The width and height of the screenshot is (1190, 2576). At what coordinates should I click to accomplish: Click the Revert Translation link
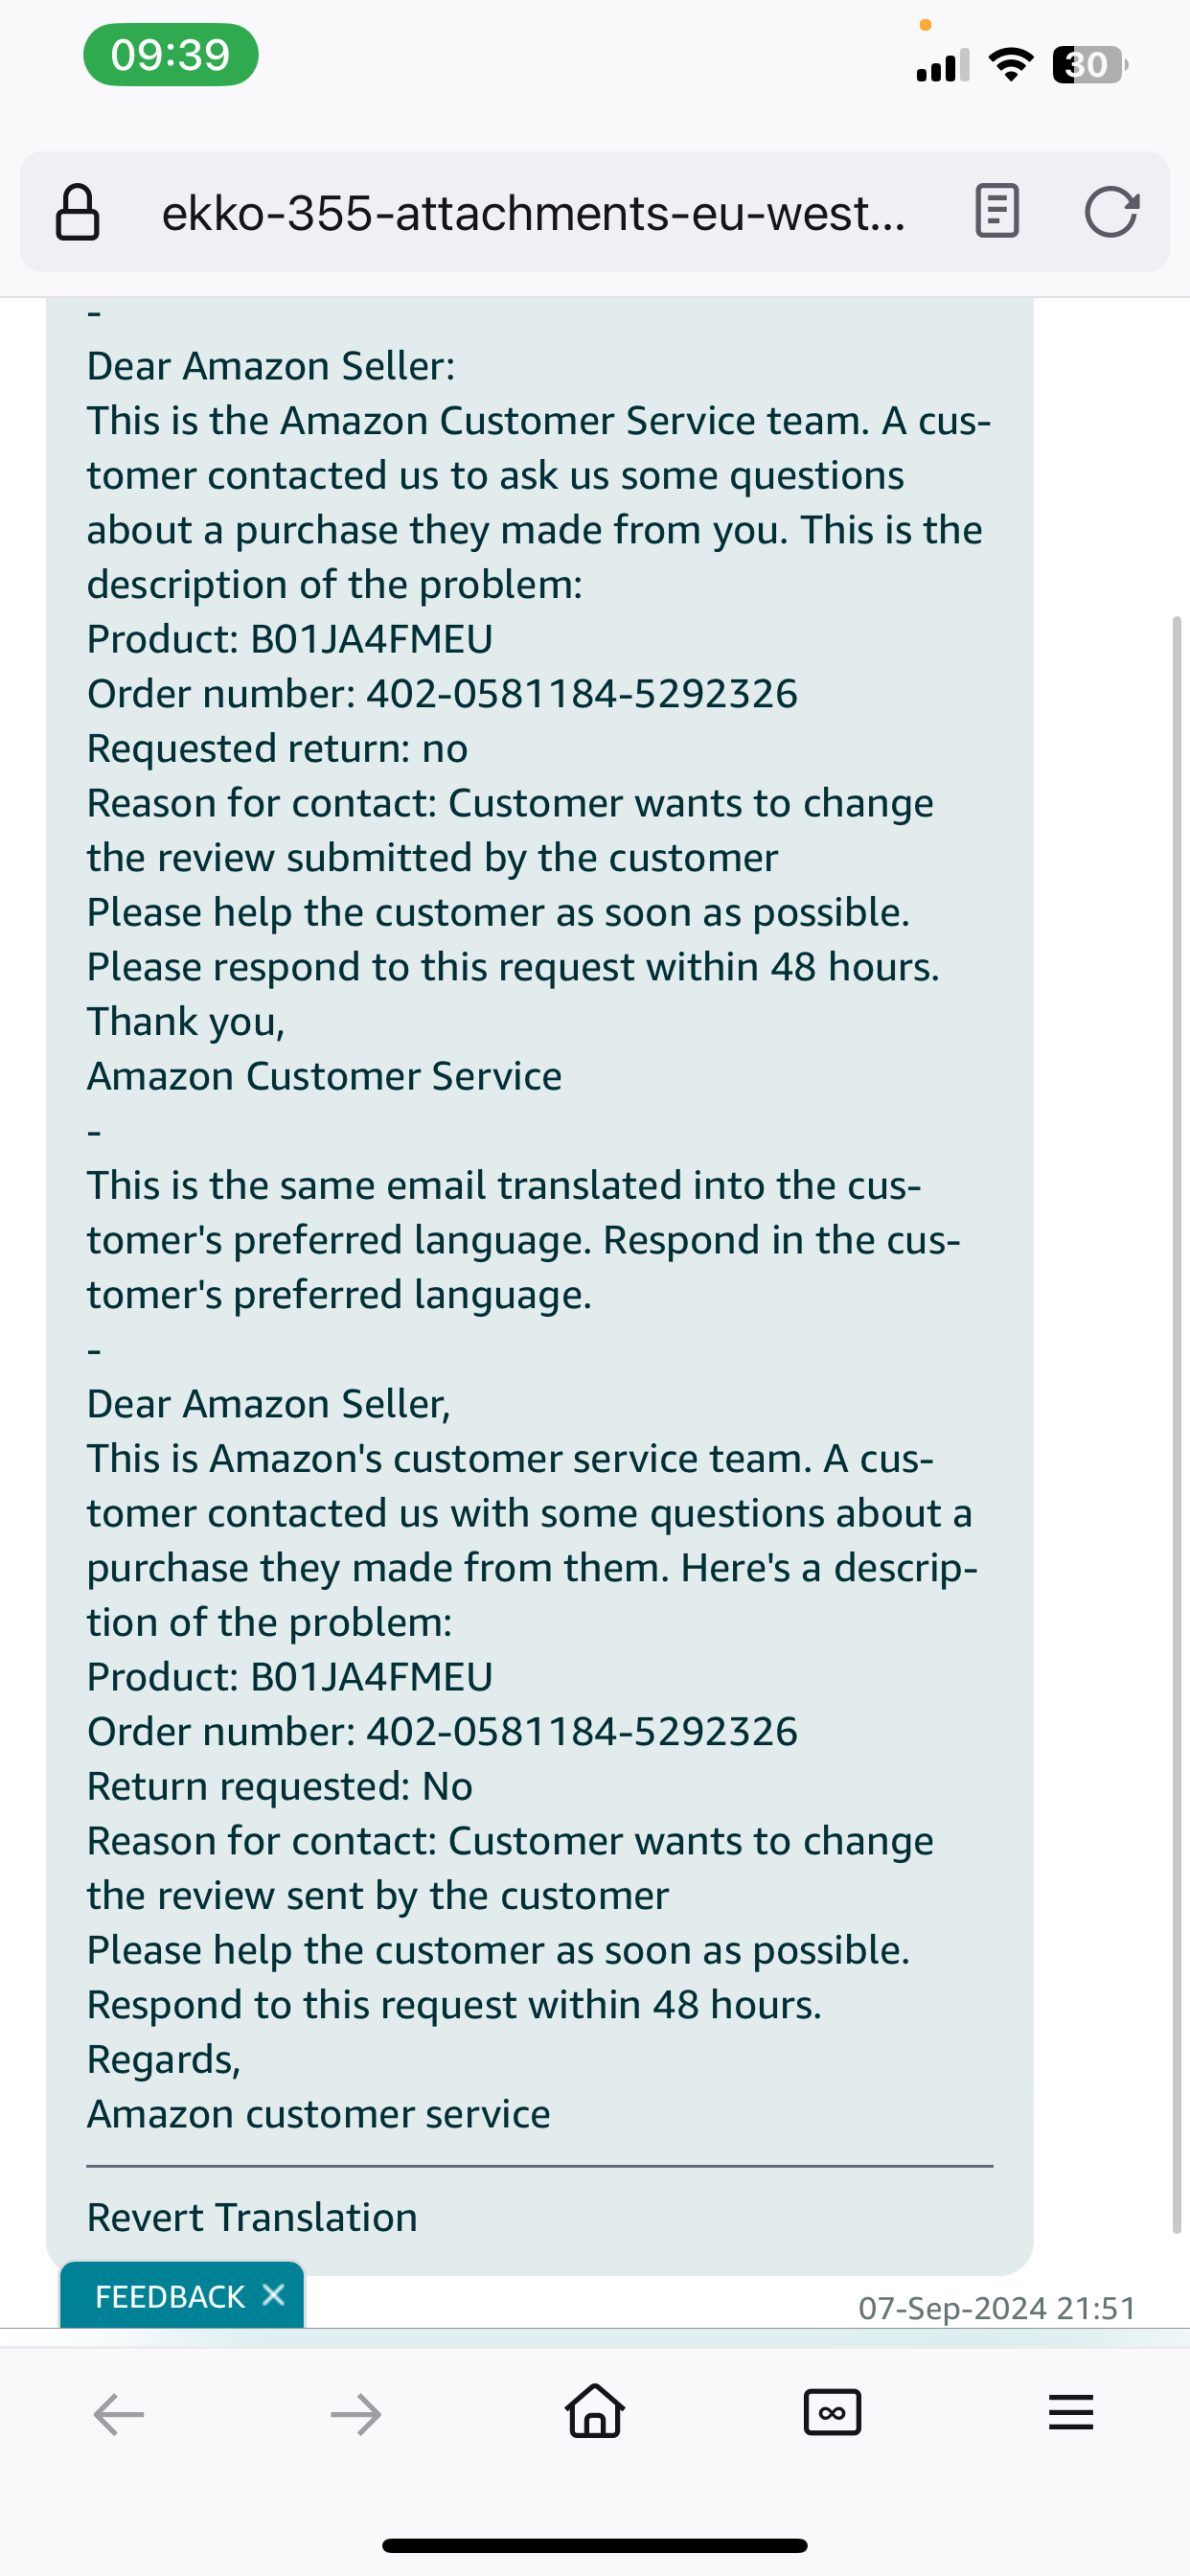(x=252, y=2217)
